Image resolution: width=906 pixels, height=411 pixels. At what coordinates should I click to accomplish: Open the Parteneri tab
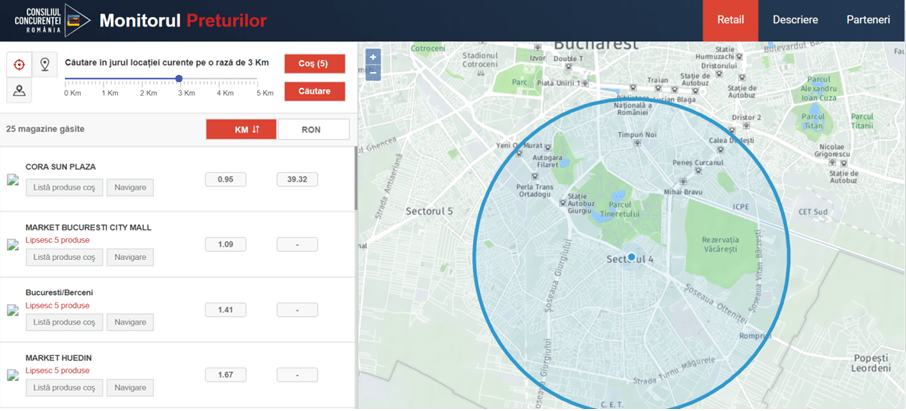point(868,20)
